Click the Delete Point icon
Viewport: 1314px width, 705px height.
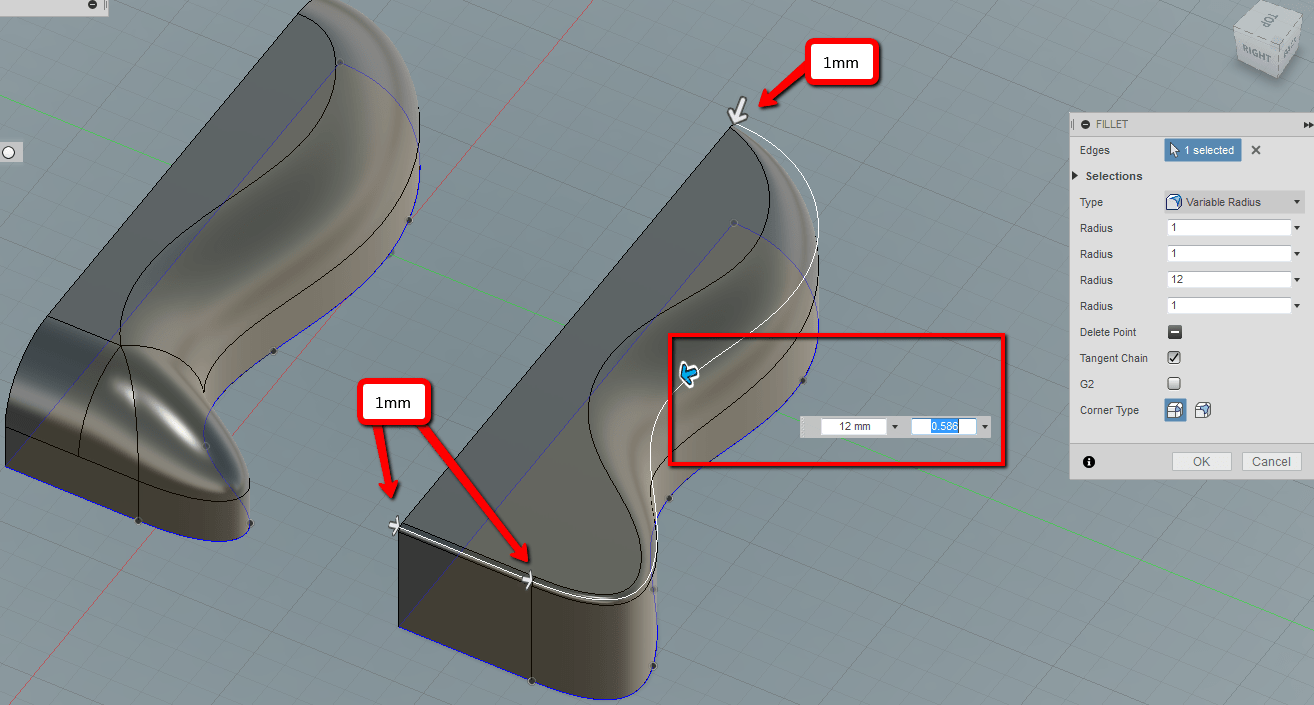[x=1173, y=331]
